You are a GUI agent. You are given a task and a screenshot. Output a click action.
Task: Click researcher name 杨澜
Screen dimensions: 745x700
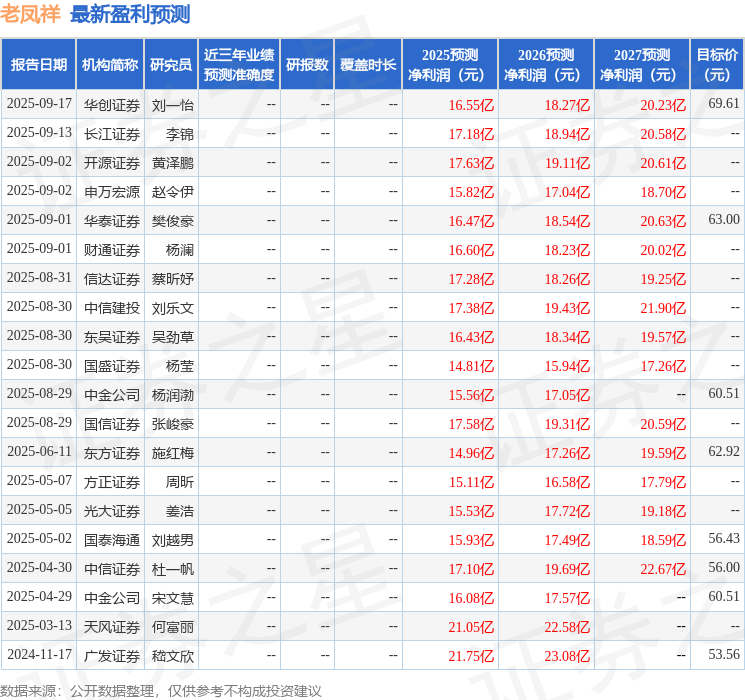point(180,250)
